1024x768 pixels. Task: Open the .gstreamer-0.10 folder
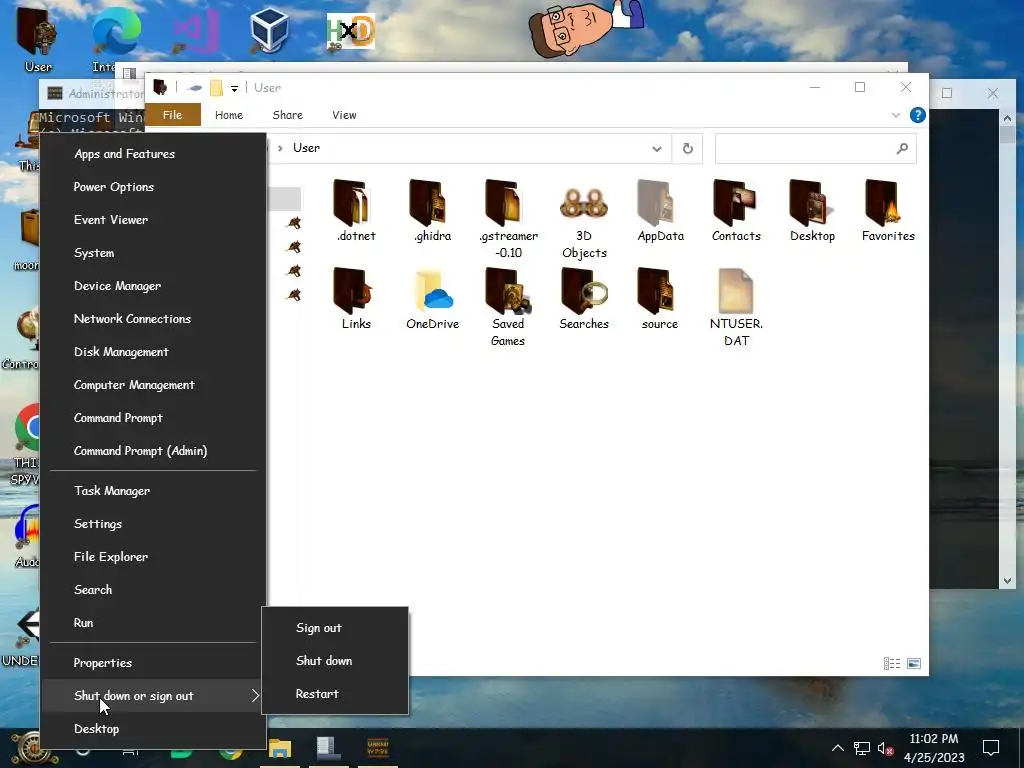point(508,219)
